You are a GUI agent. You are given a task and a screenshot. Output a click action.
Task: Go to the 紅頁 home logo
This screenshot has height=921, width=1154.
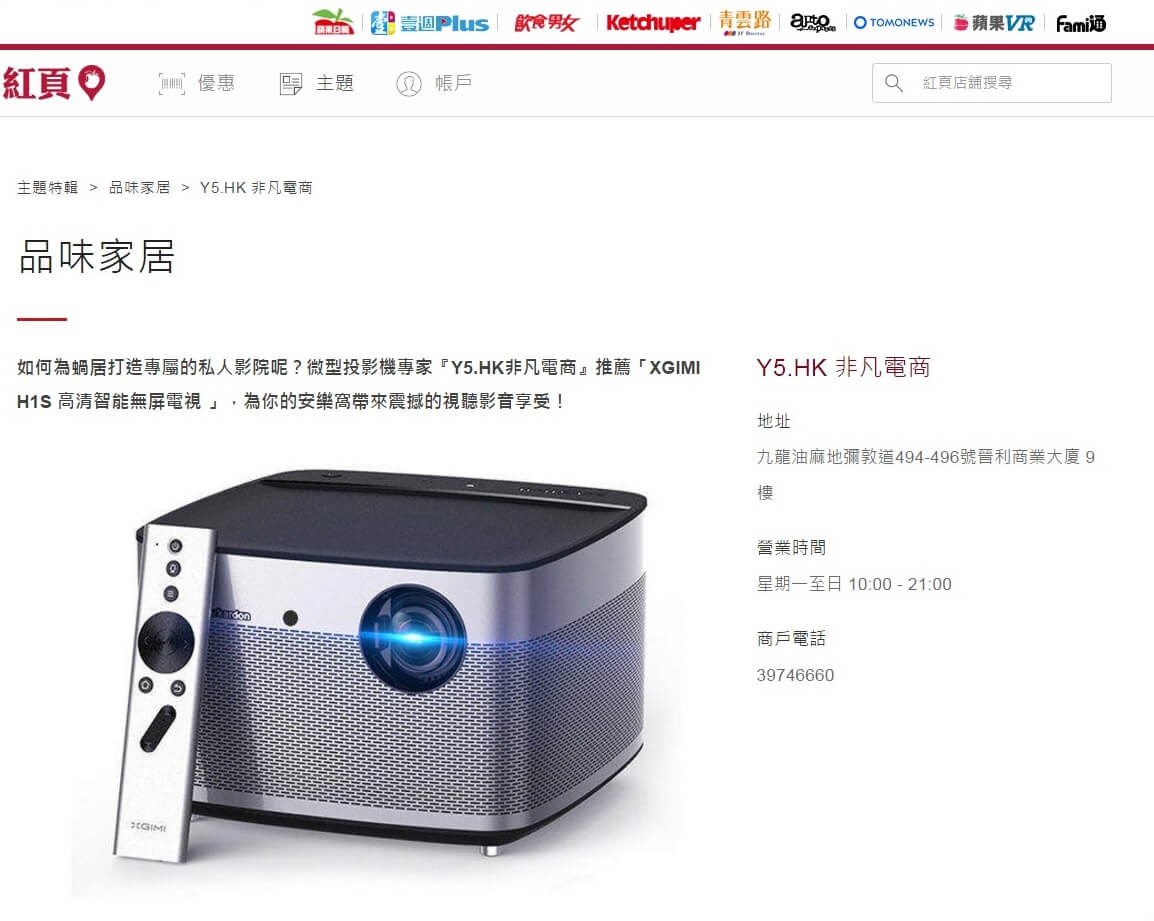coord(54,82)
